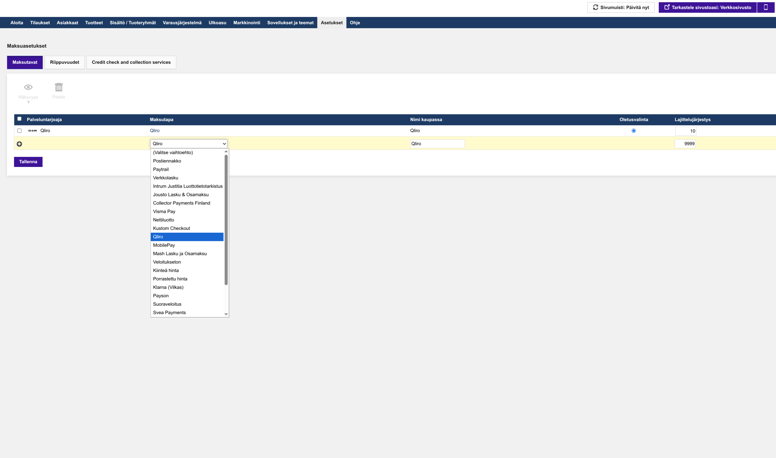The image size is (776, 458).
Task: Click the plus icon in the new row
Action: pos(19,144)
